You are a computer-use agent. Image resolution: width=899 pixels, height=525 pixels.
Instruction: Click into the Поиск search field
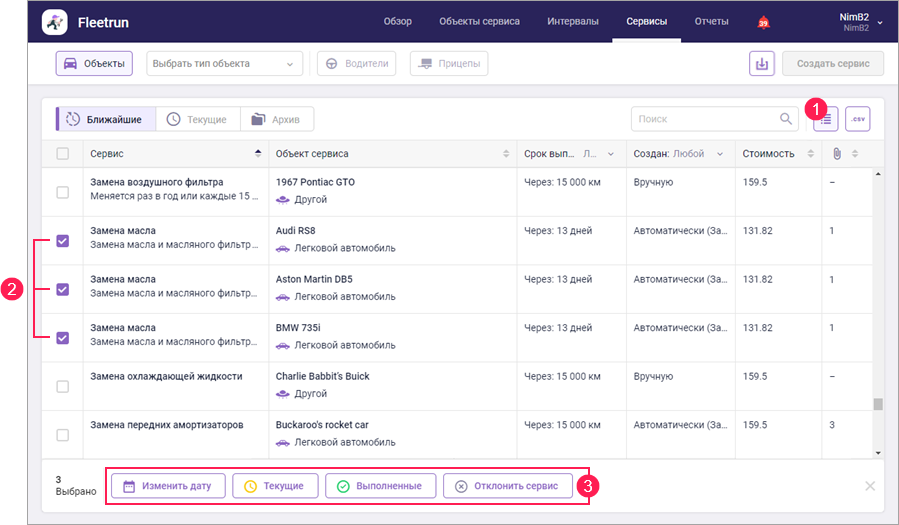(704, 119)
